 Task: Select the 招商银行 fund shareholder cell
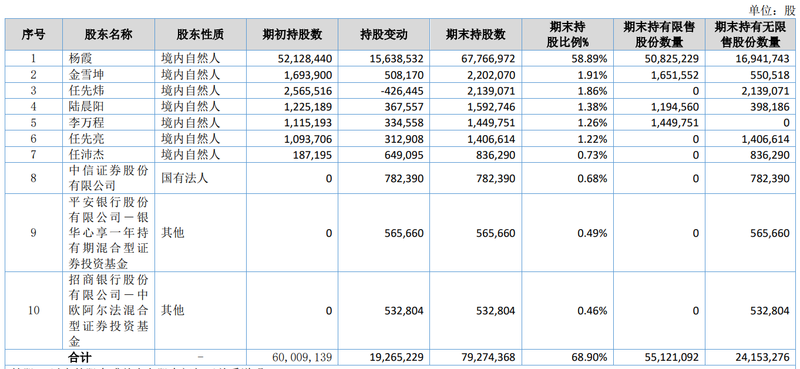(108, 310)
